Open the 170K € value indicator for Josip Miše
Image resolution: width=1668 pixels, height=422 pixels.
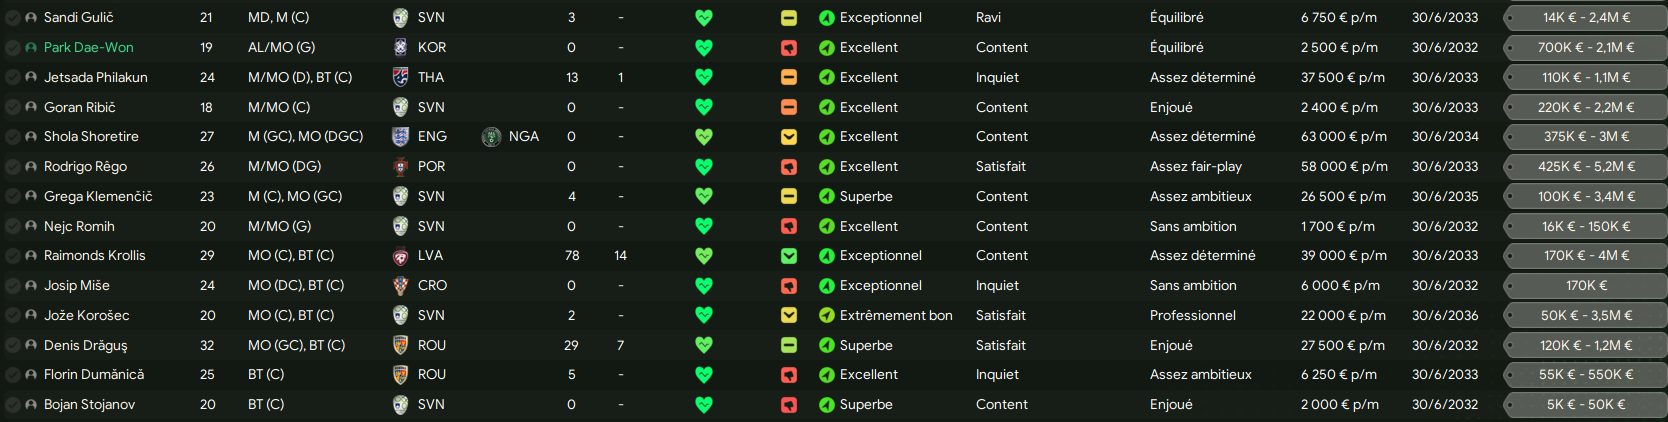pyautogui.click(x=1586, y=286)
